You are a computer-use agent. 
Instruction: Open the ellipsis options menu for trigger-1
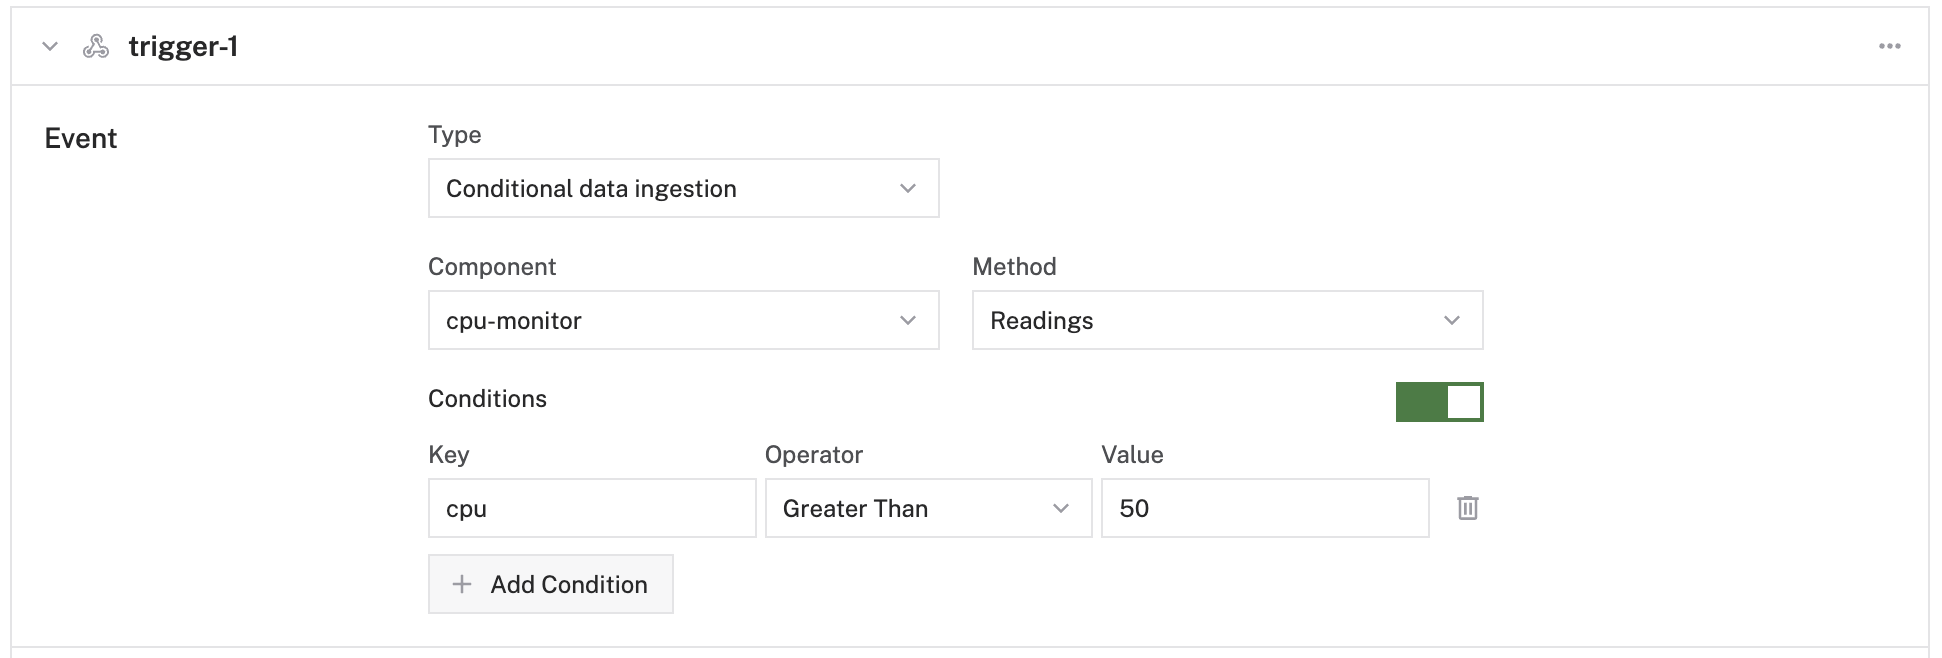1890,45
